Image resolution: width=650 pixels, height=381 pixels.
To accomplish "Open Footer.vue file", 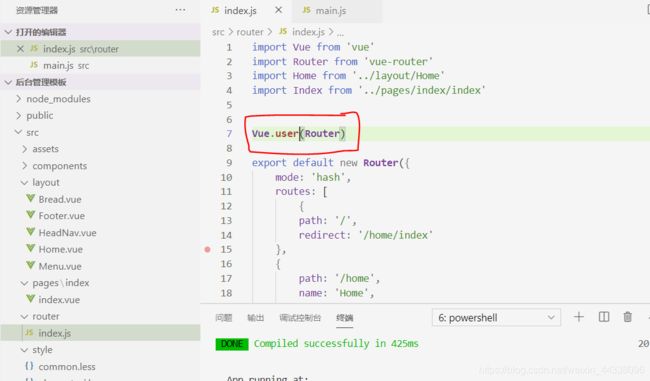I will pyautogui.click(x=61, y=216).
